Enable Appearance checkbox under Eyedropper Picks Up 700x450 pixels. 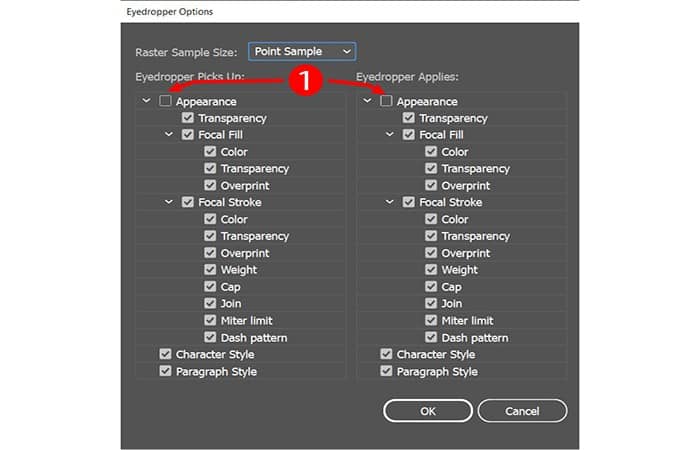coord(165,101)
